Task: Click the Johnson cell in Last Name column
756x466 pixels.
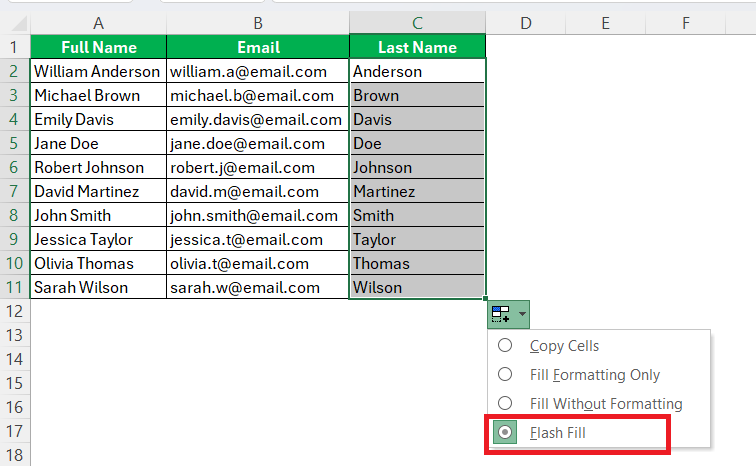Action: click(x=418, y=167)
